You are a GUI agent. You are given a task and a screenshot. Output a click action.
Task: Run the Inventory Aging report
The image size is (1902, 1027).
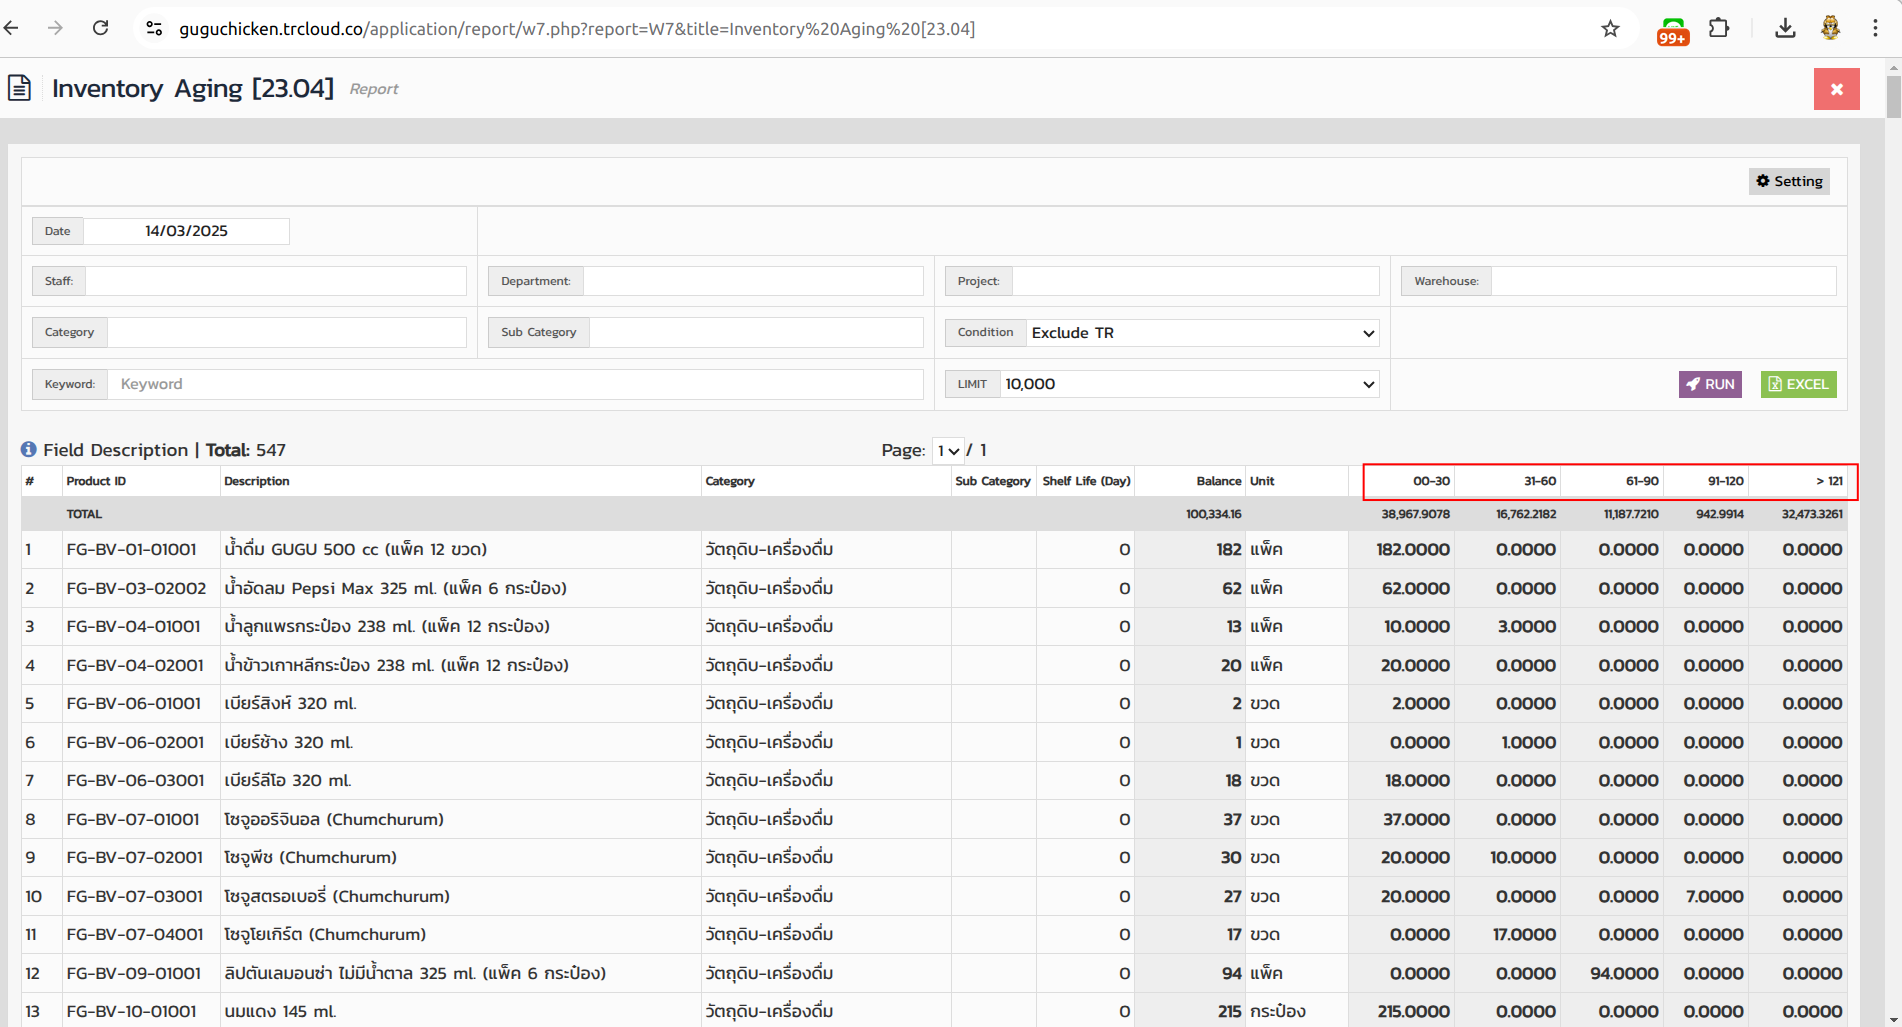pyautogui.click(x=1710, y=384)
